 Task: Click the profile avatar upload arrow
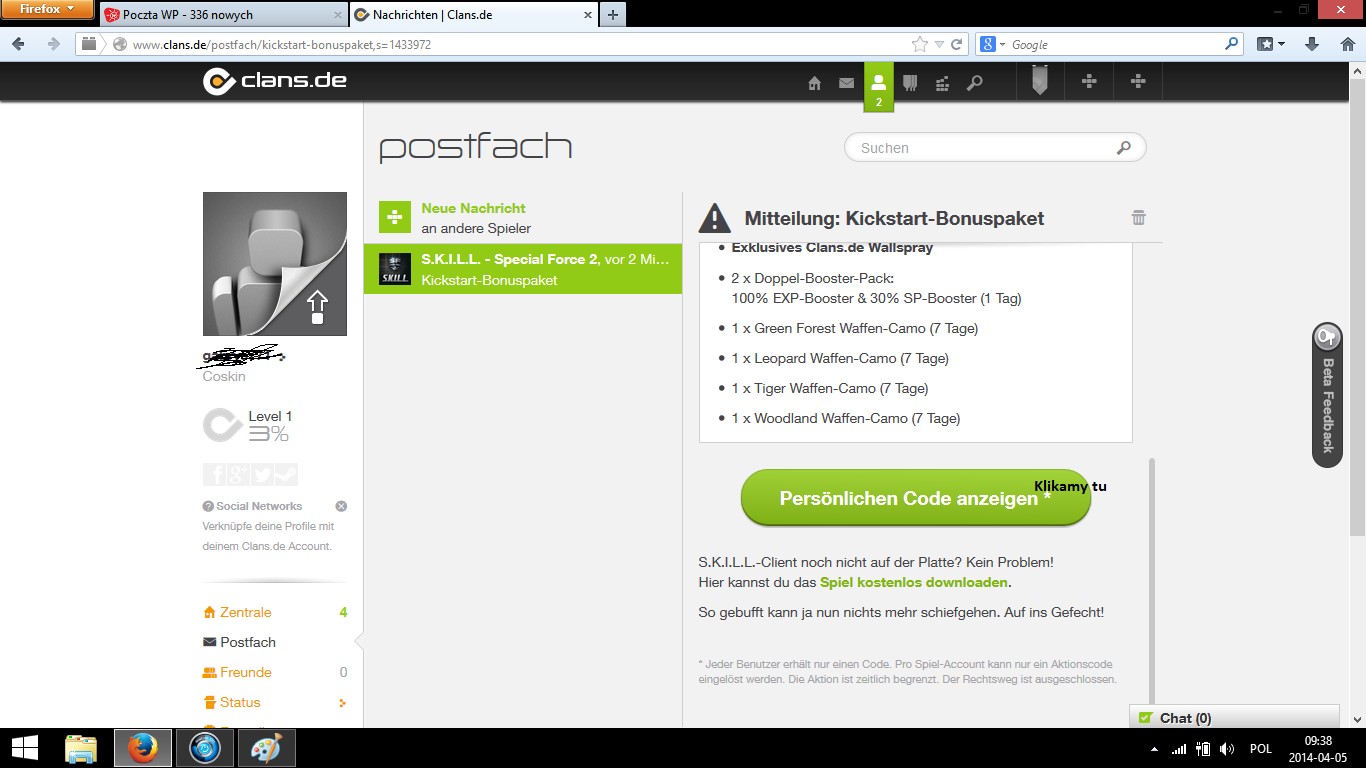(317, 307)
